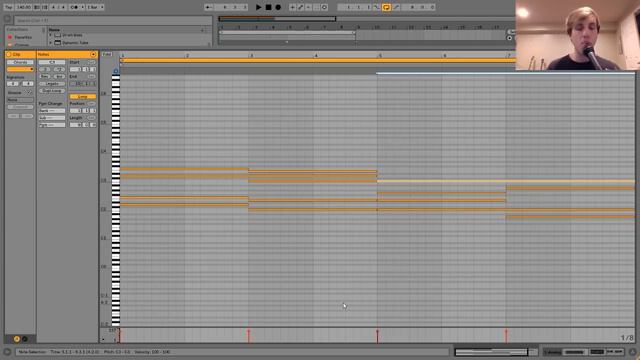Open the metronome settings dropdown arrow
Screen dimensions: 640x360
pos(82,7)
